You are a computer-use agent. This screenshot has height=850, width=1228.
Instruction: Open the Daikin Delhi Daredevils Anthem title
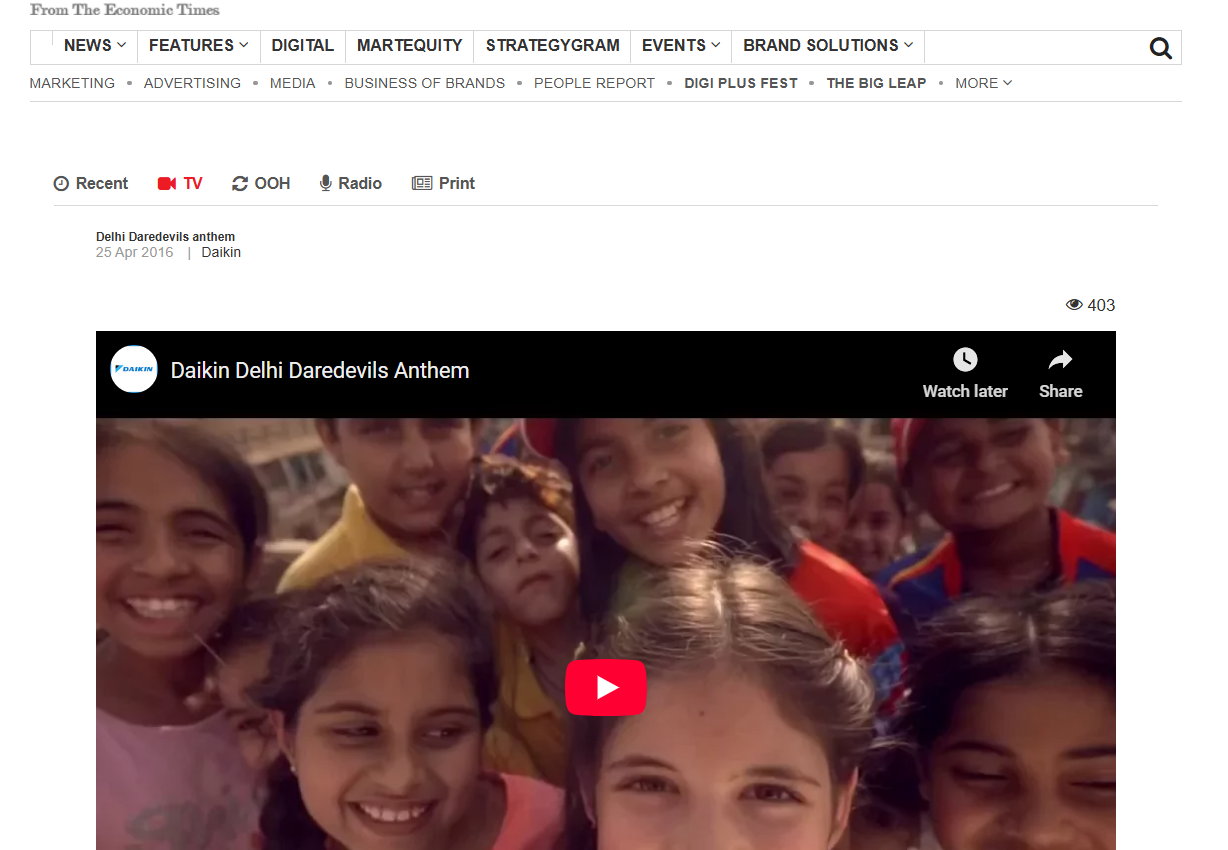tap(320, 371)
